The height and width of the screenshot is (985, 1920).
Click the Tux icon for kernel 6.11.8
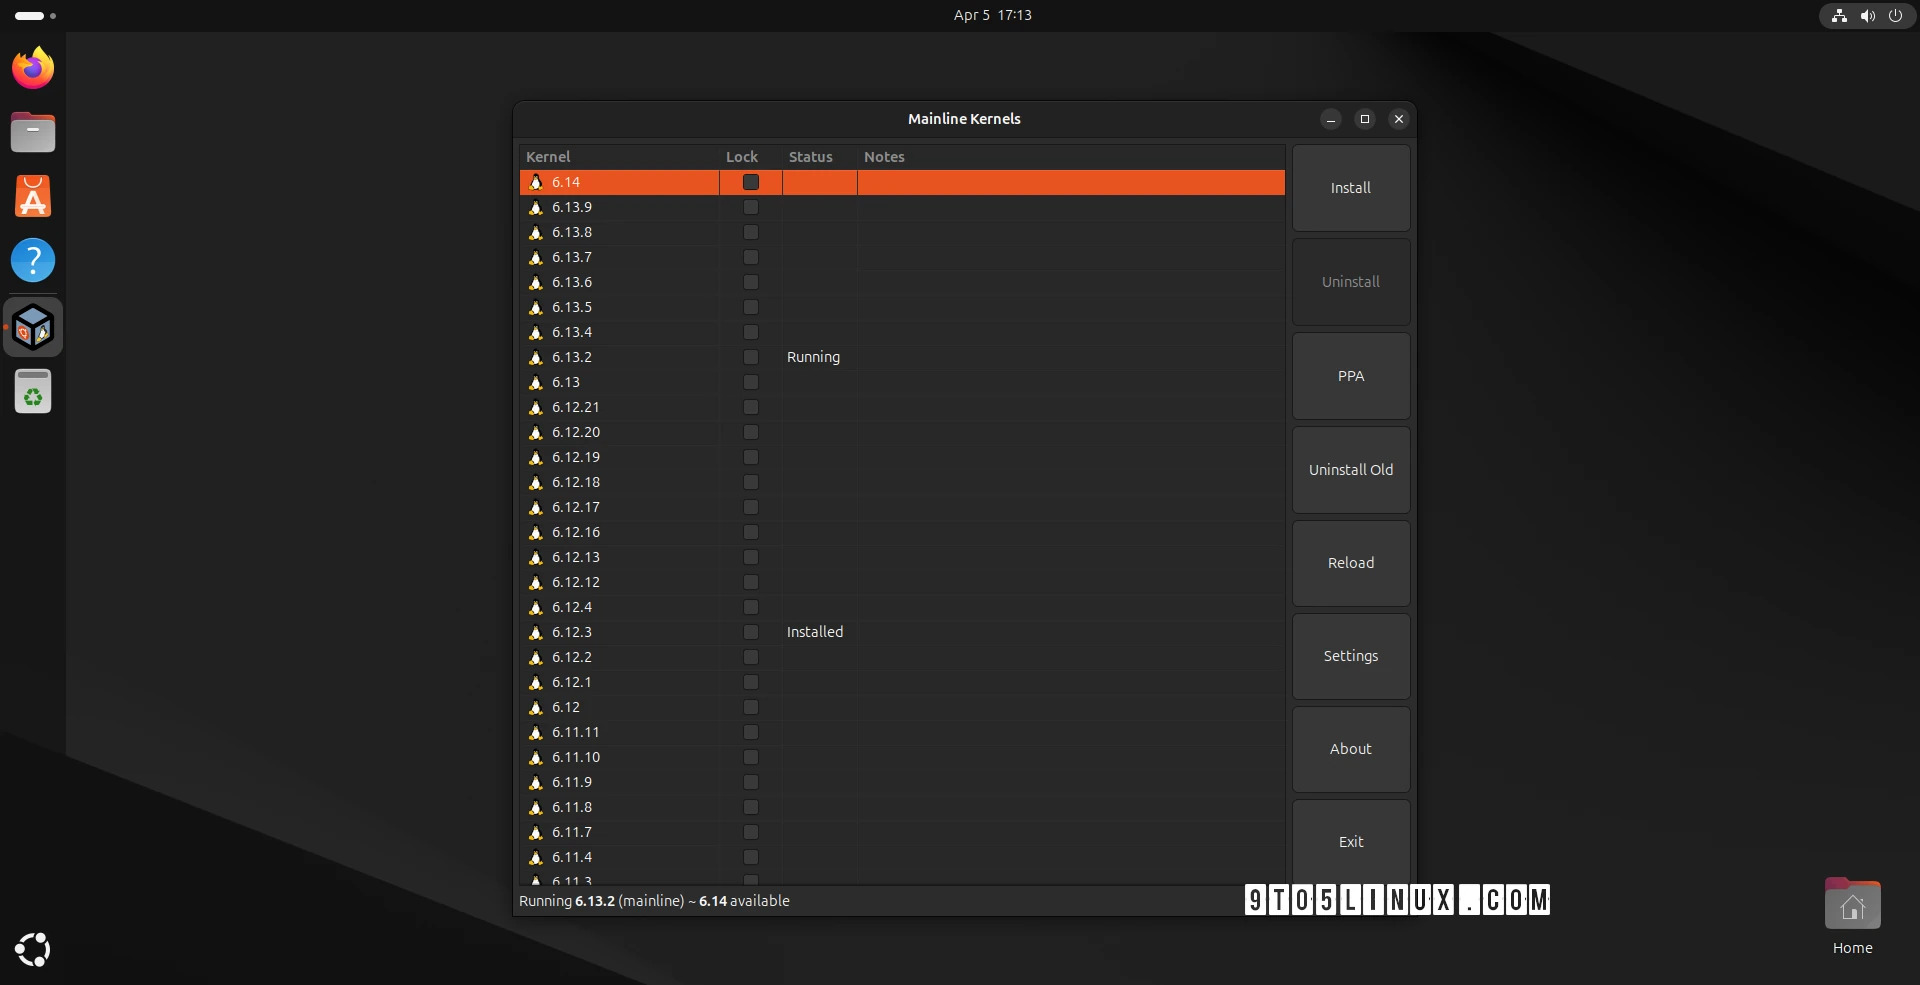click(536, 807)
